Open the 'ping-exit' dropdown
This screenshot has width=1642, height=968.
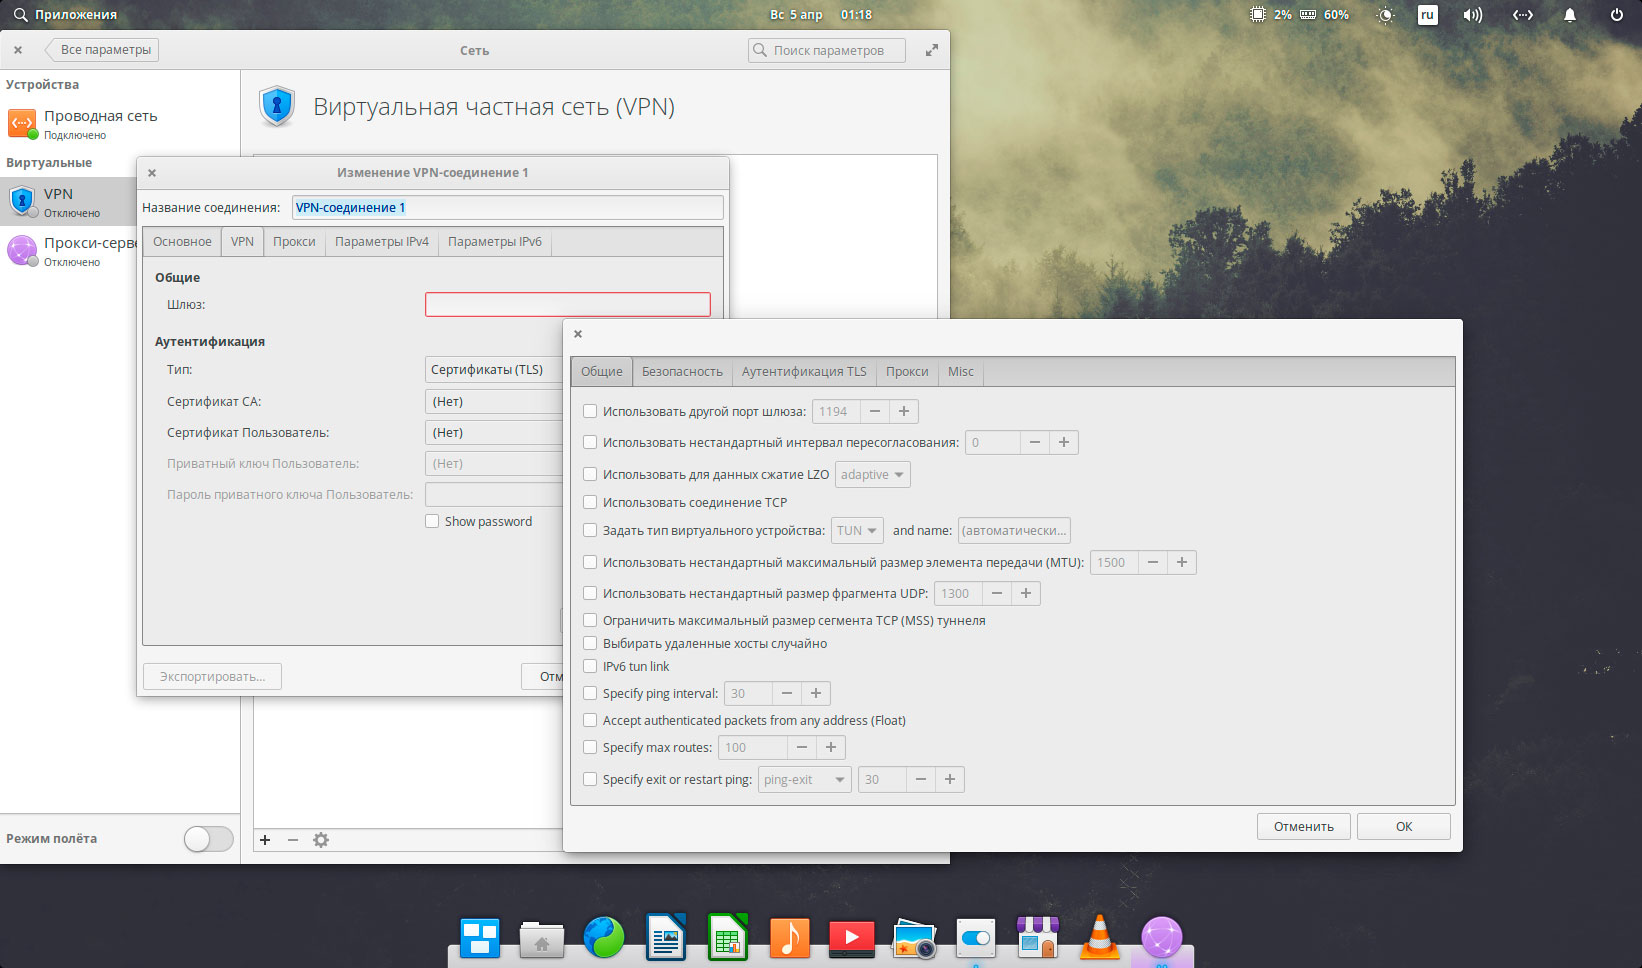(x=804, y=779)
